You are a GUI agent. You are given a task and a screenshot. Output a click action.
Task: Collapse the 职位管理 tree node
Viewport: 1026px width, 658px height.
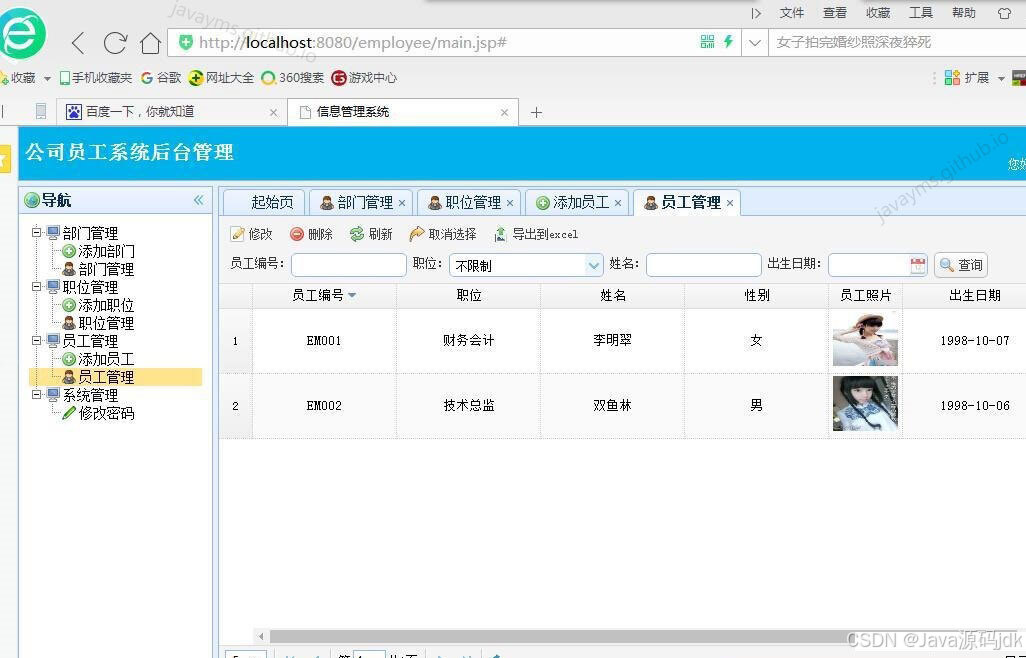[x=37, y=286]
